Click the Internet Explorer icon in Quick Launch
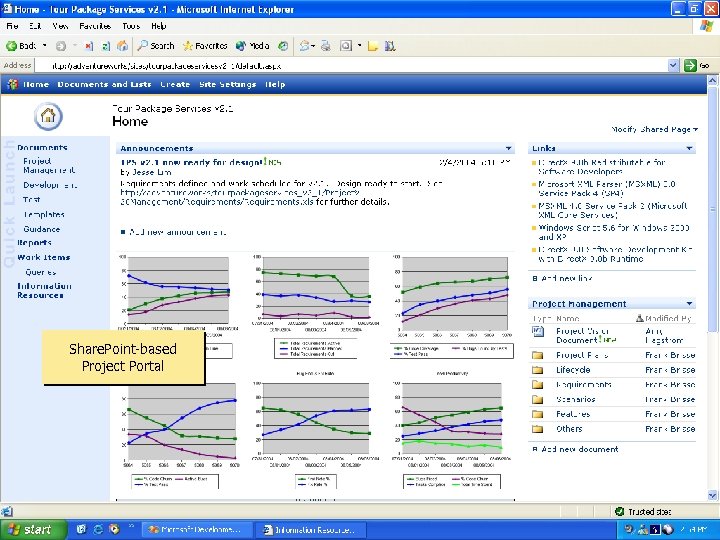The width and height of the screenshot is (720, 540). click(98, 529)
